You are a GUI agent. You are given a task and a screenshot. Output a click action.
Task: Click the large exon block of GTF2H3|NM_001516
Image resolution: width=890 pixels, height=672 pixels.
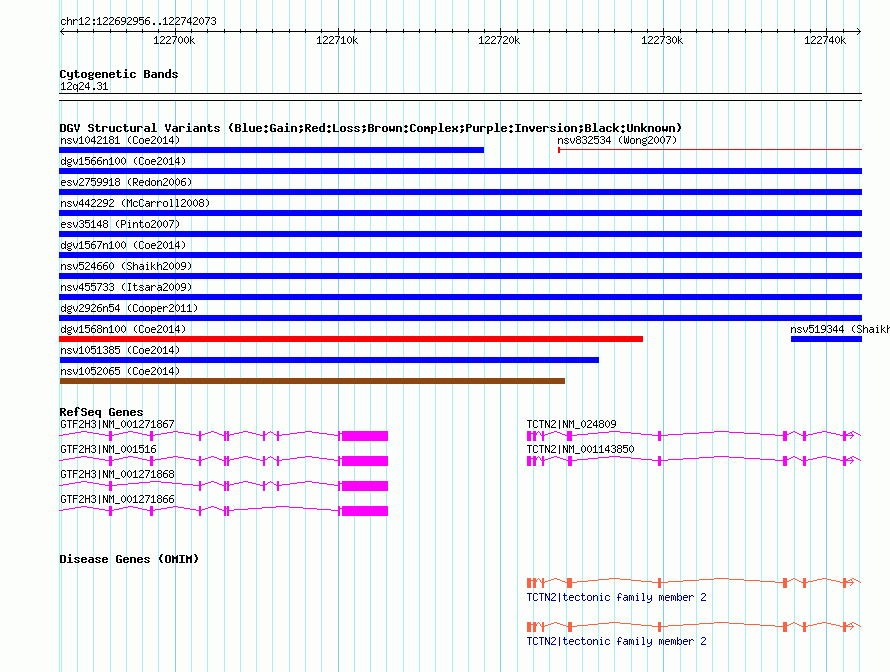pos(365,461)
